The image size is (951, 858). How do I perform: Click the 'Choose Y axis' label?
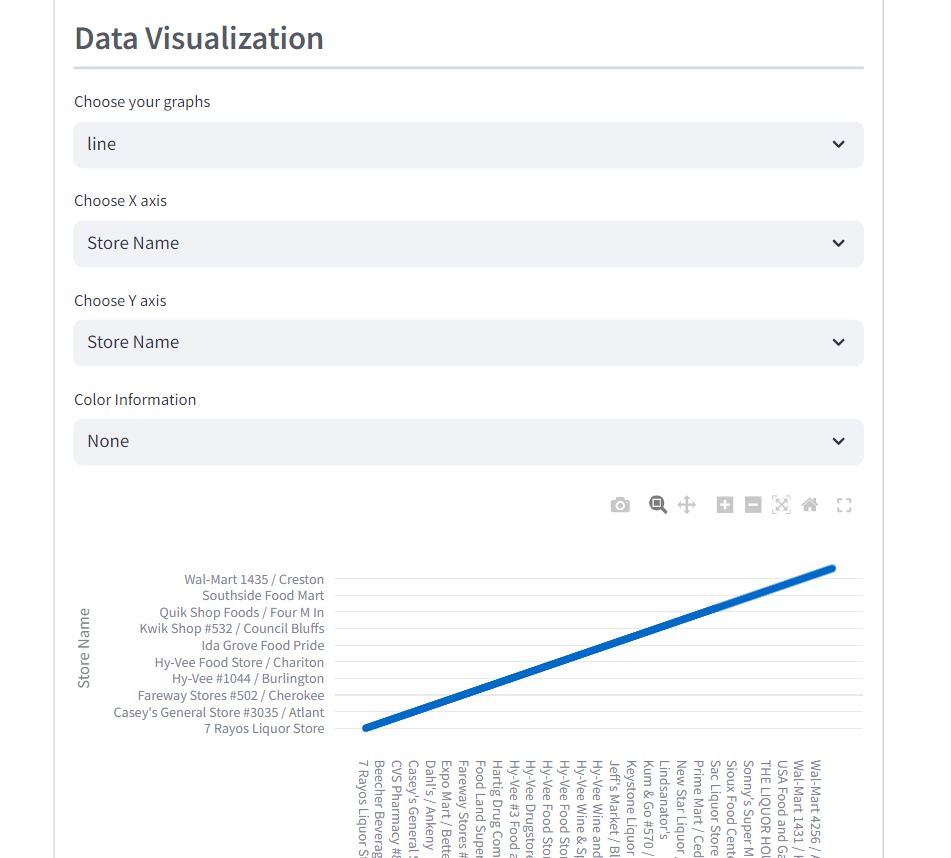pos(120,301)
